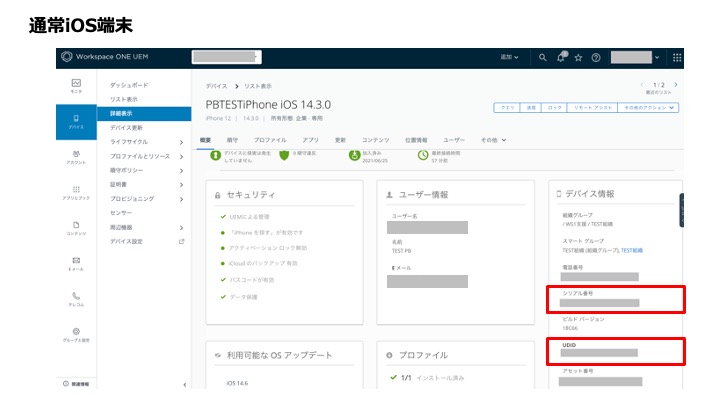Collapse the secondary navigation menu arrow
720x405 pixels.
point(185,385)
